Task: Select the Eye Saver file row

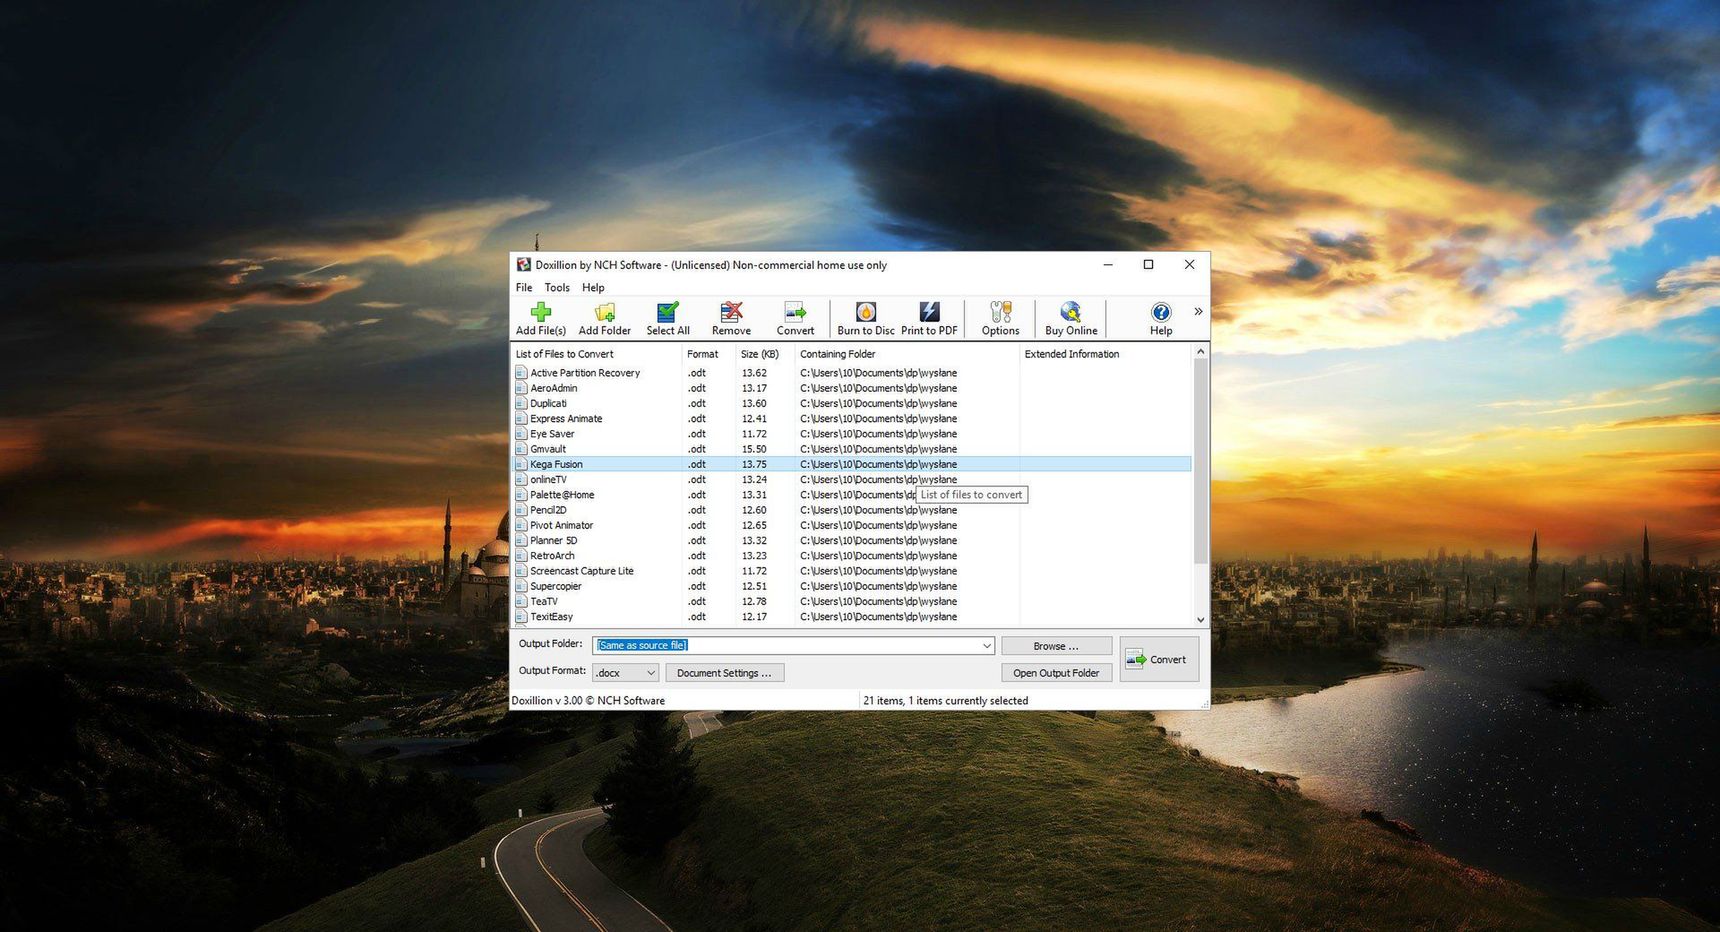Action: click(852, 434)
